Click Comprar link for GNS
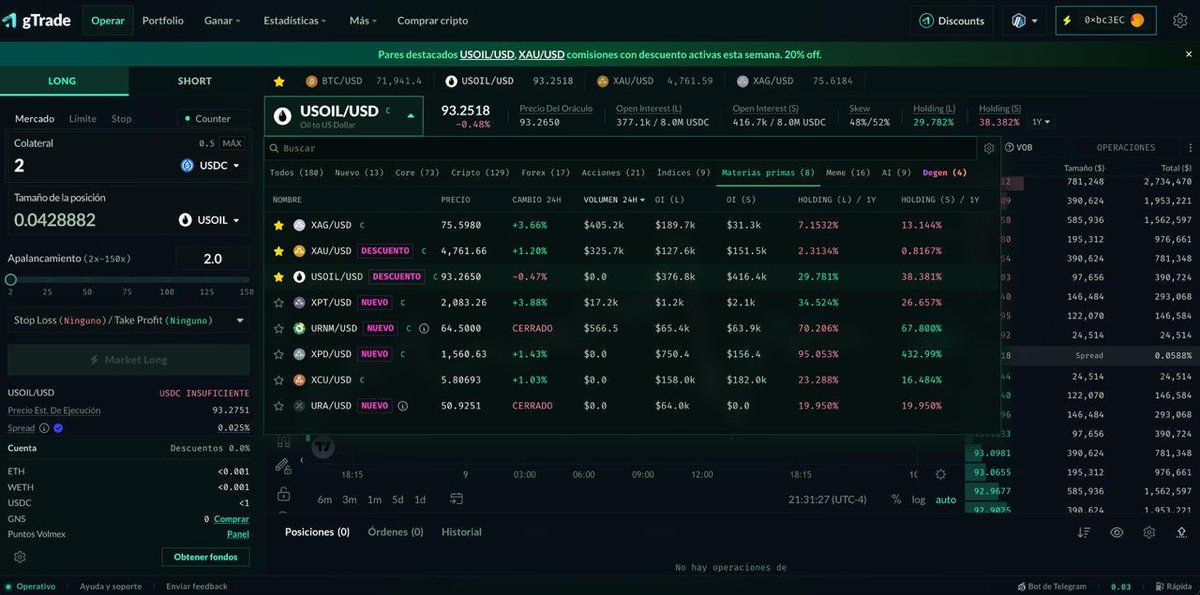 [231, 519]
